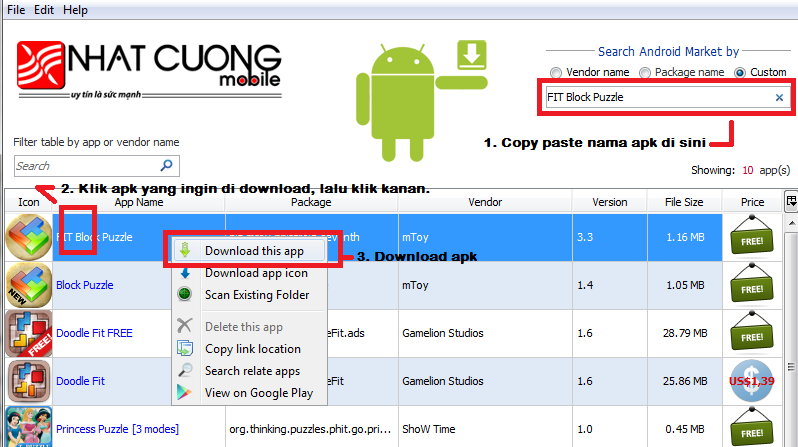The height and width of the screenshot is (447, 798).
Task: Click ShoW Time vendor cell
Action: (x=429, y=429)
